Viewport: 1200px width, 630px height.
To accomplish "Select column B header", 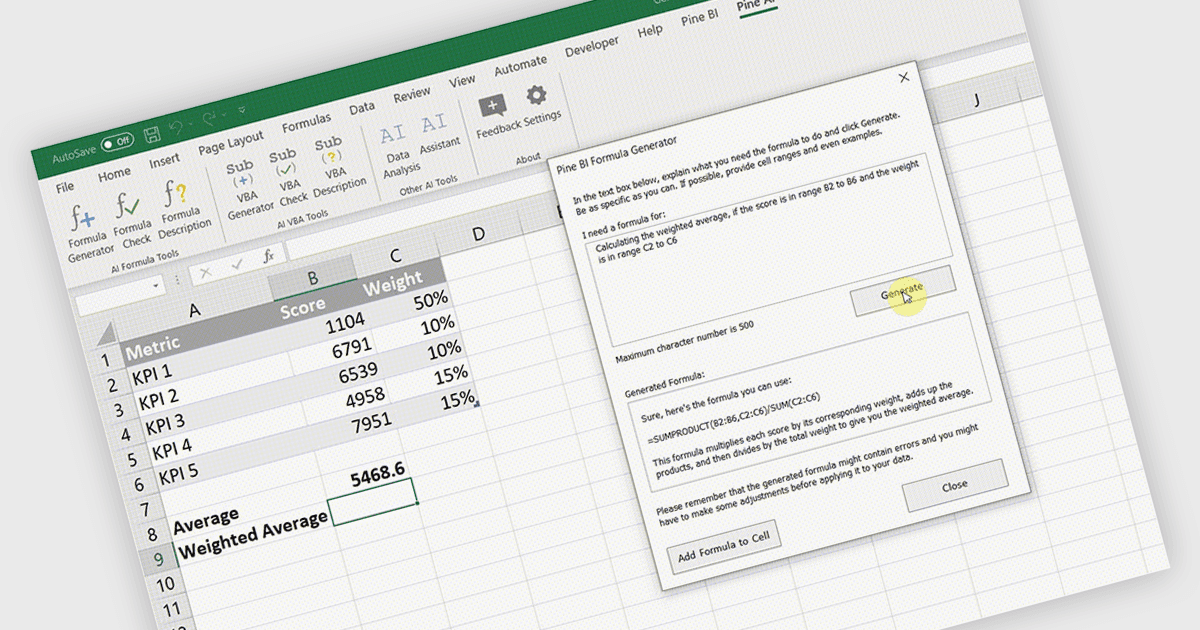I will click(313, 278).
